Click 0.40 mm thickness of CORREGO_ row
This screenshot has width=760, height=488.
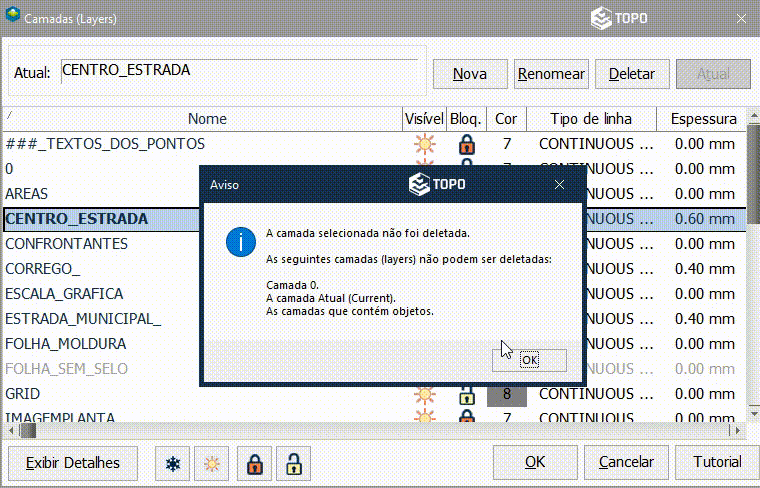pyautogui.click(x=704, y=269)
